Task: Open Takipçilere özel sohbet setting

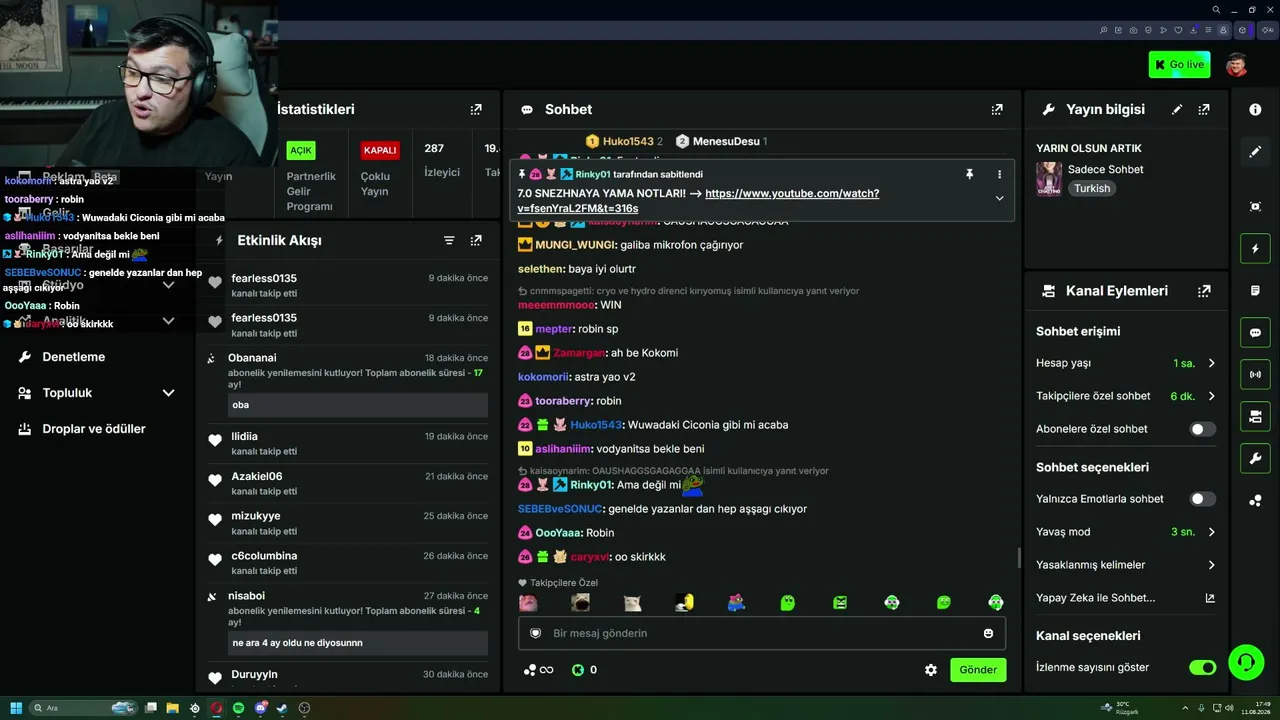Action: point(1126,396)
